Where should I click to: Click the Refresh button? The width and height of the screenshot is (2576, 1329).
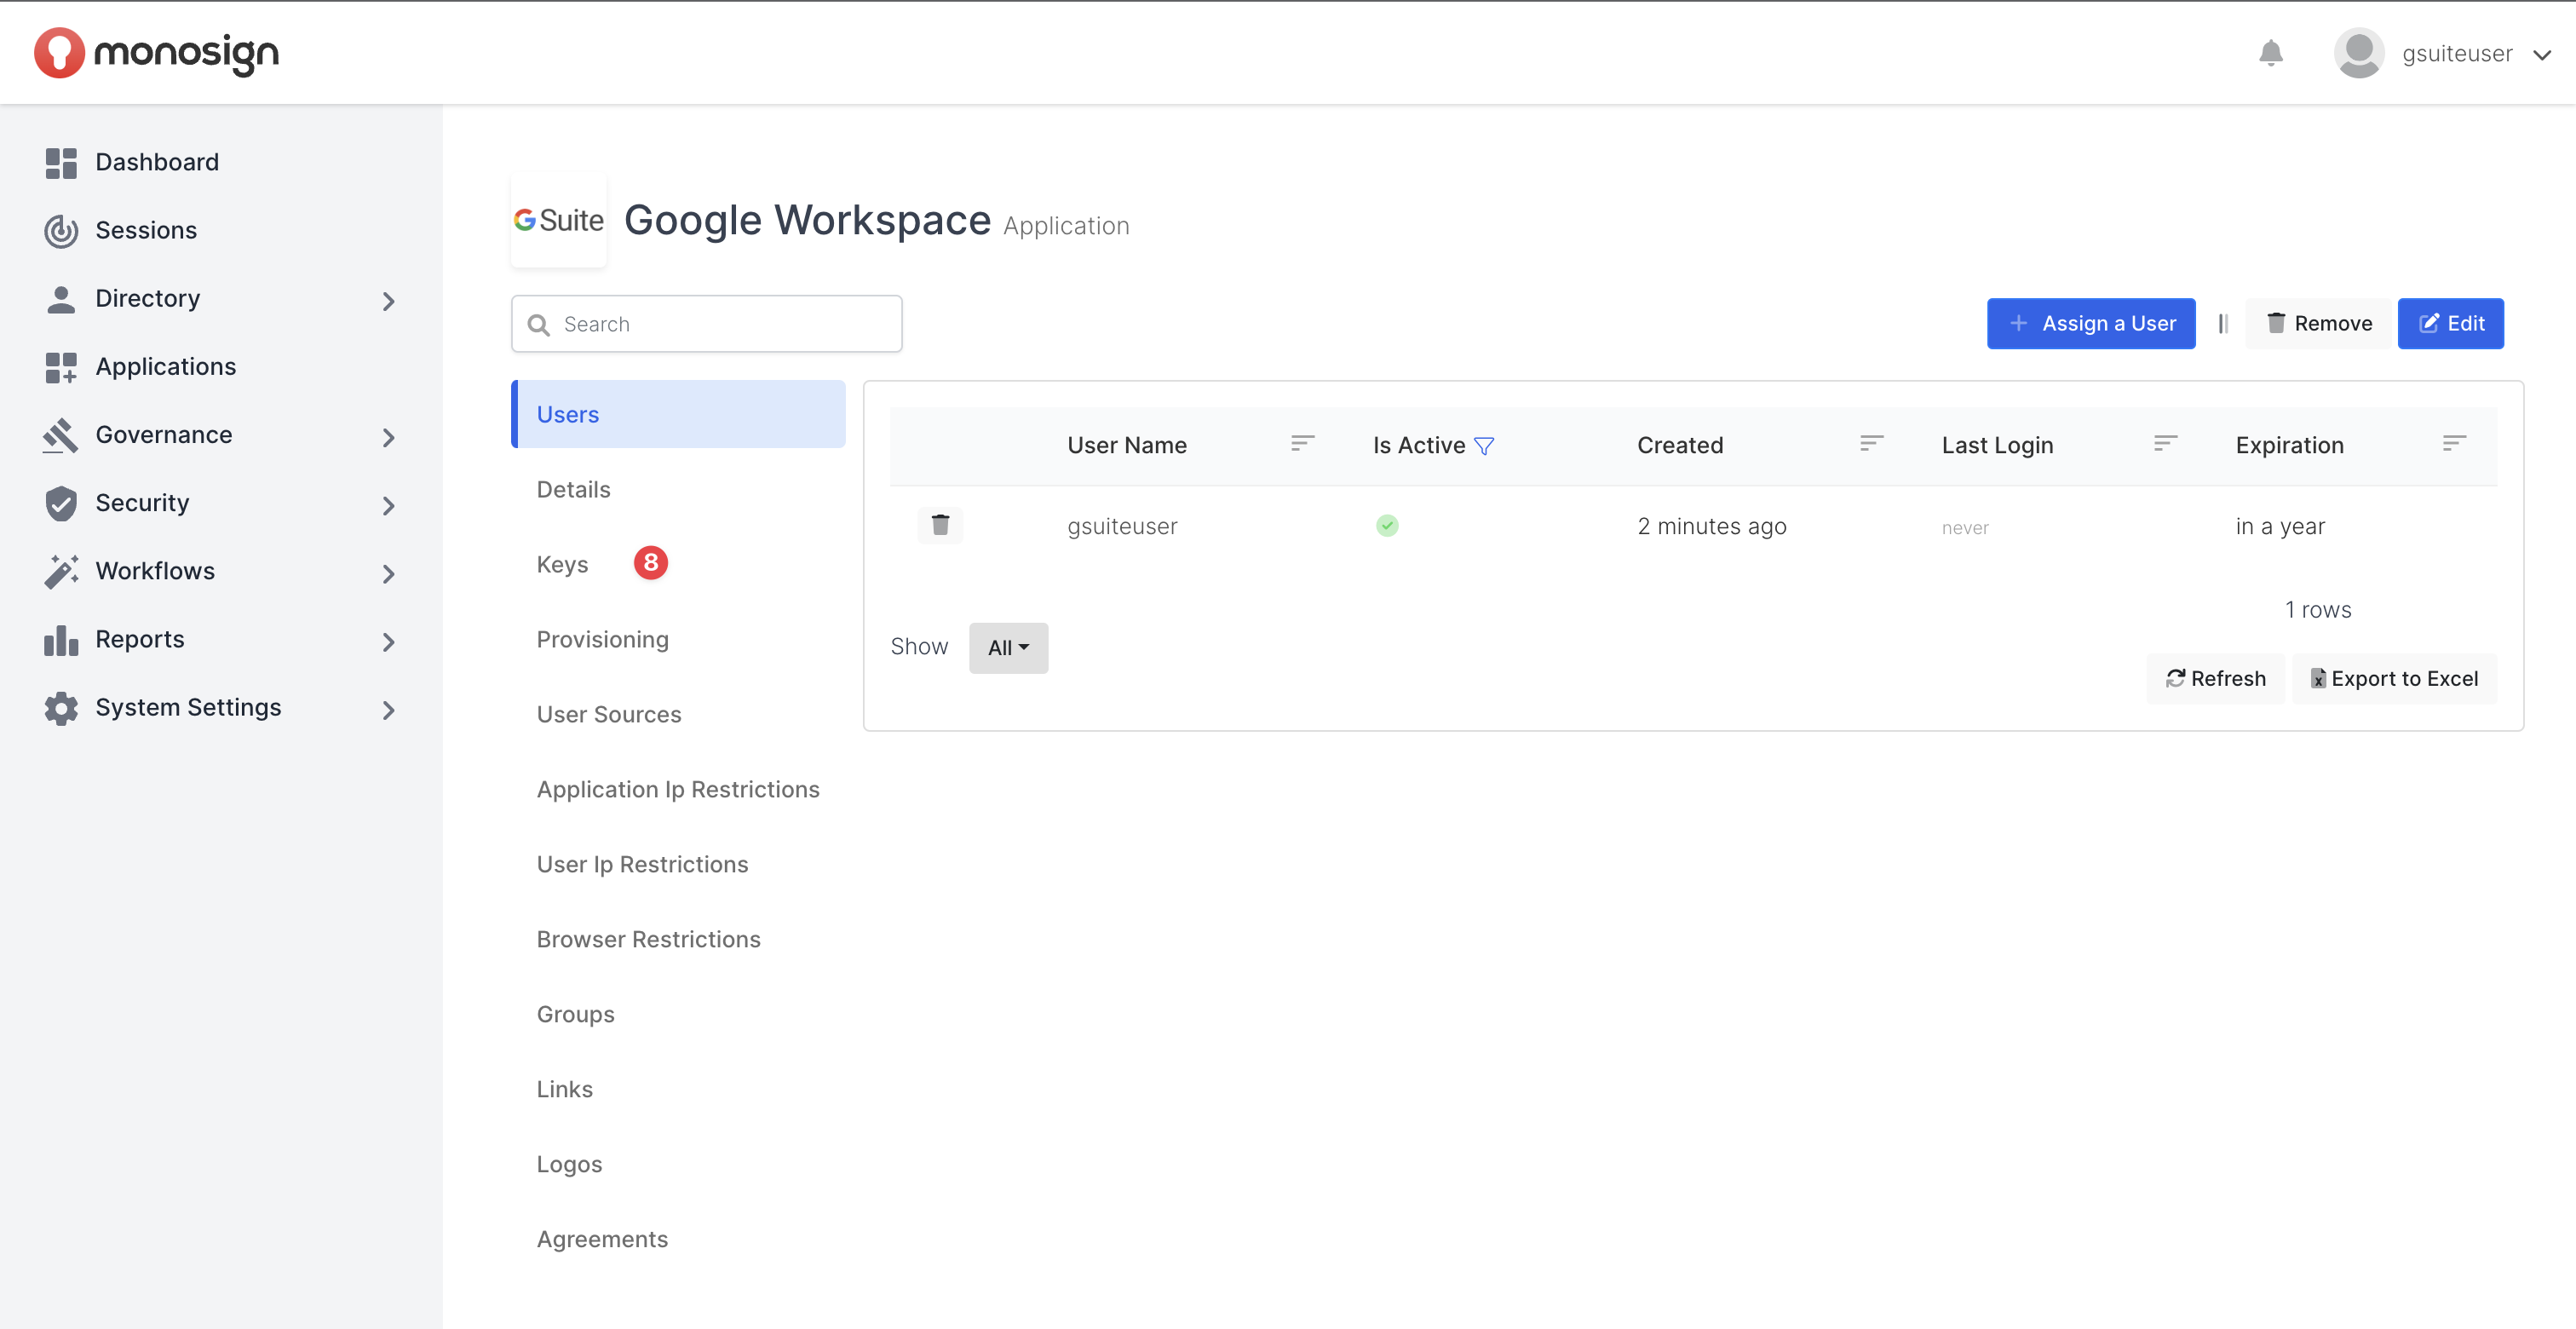coord(2215,679)
